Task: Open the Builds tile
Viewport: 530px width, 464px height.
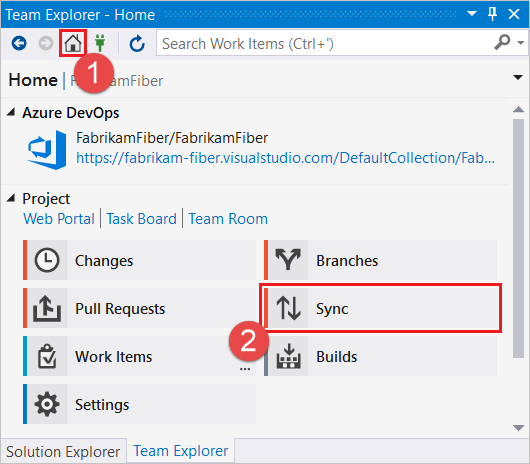Action: (x=381, y=356)
